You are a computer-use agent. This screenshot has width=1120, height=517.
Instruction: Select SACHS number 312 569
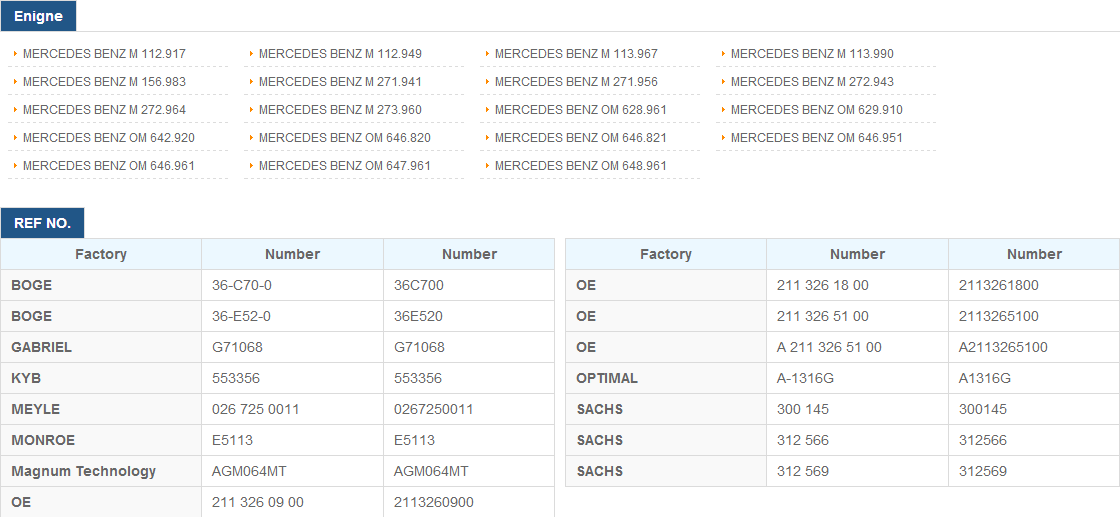tap(857, 471)
